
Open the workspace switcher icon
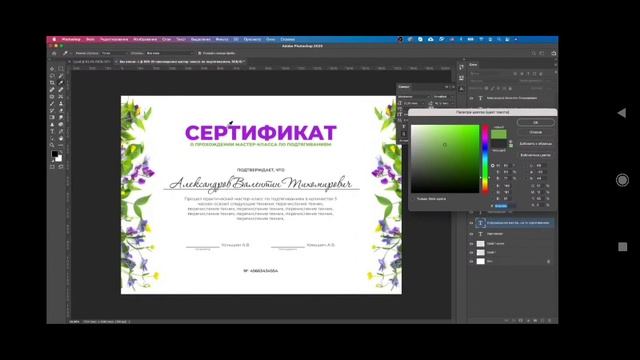(x=542, y=53)
